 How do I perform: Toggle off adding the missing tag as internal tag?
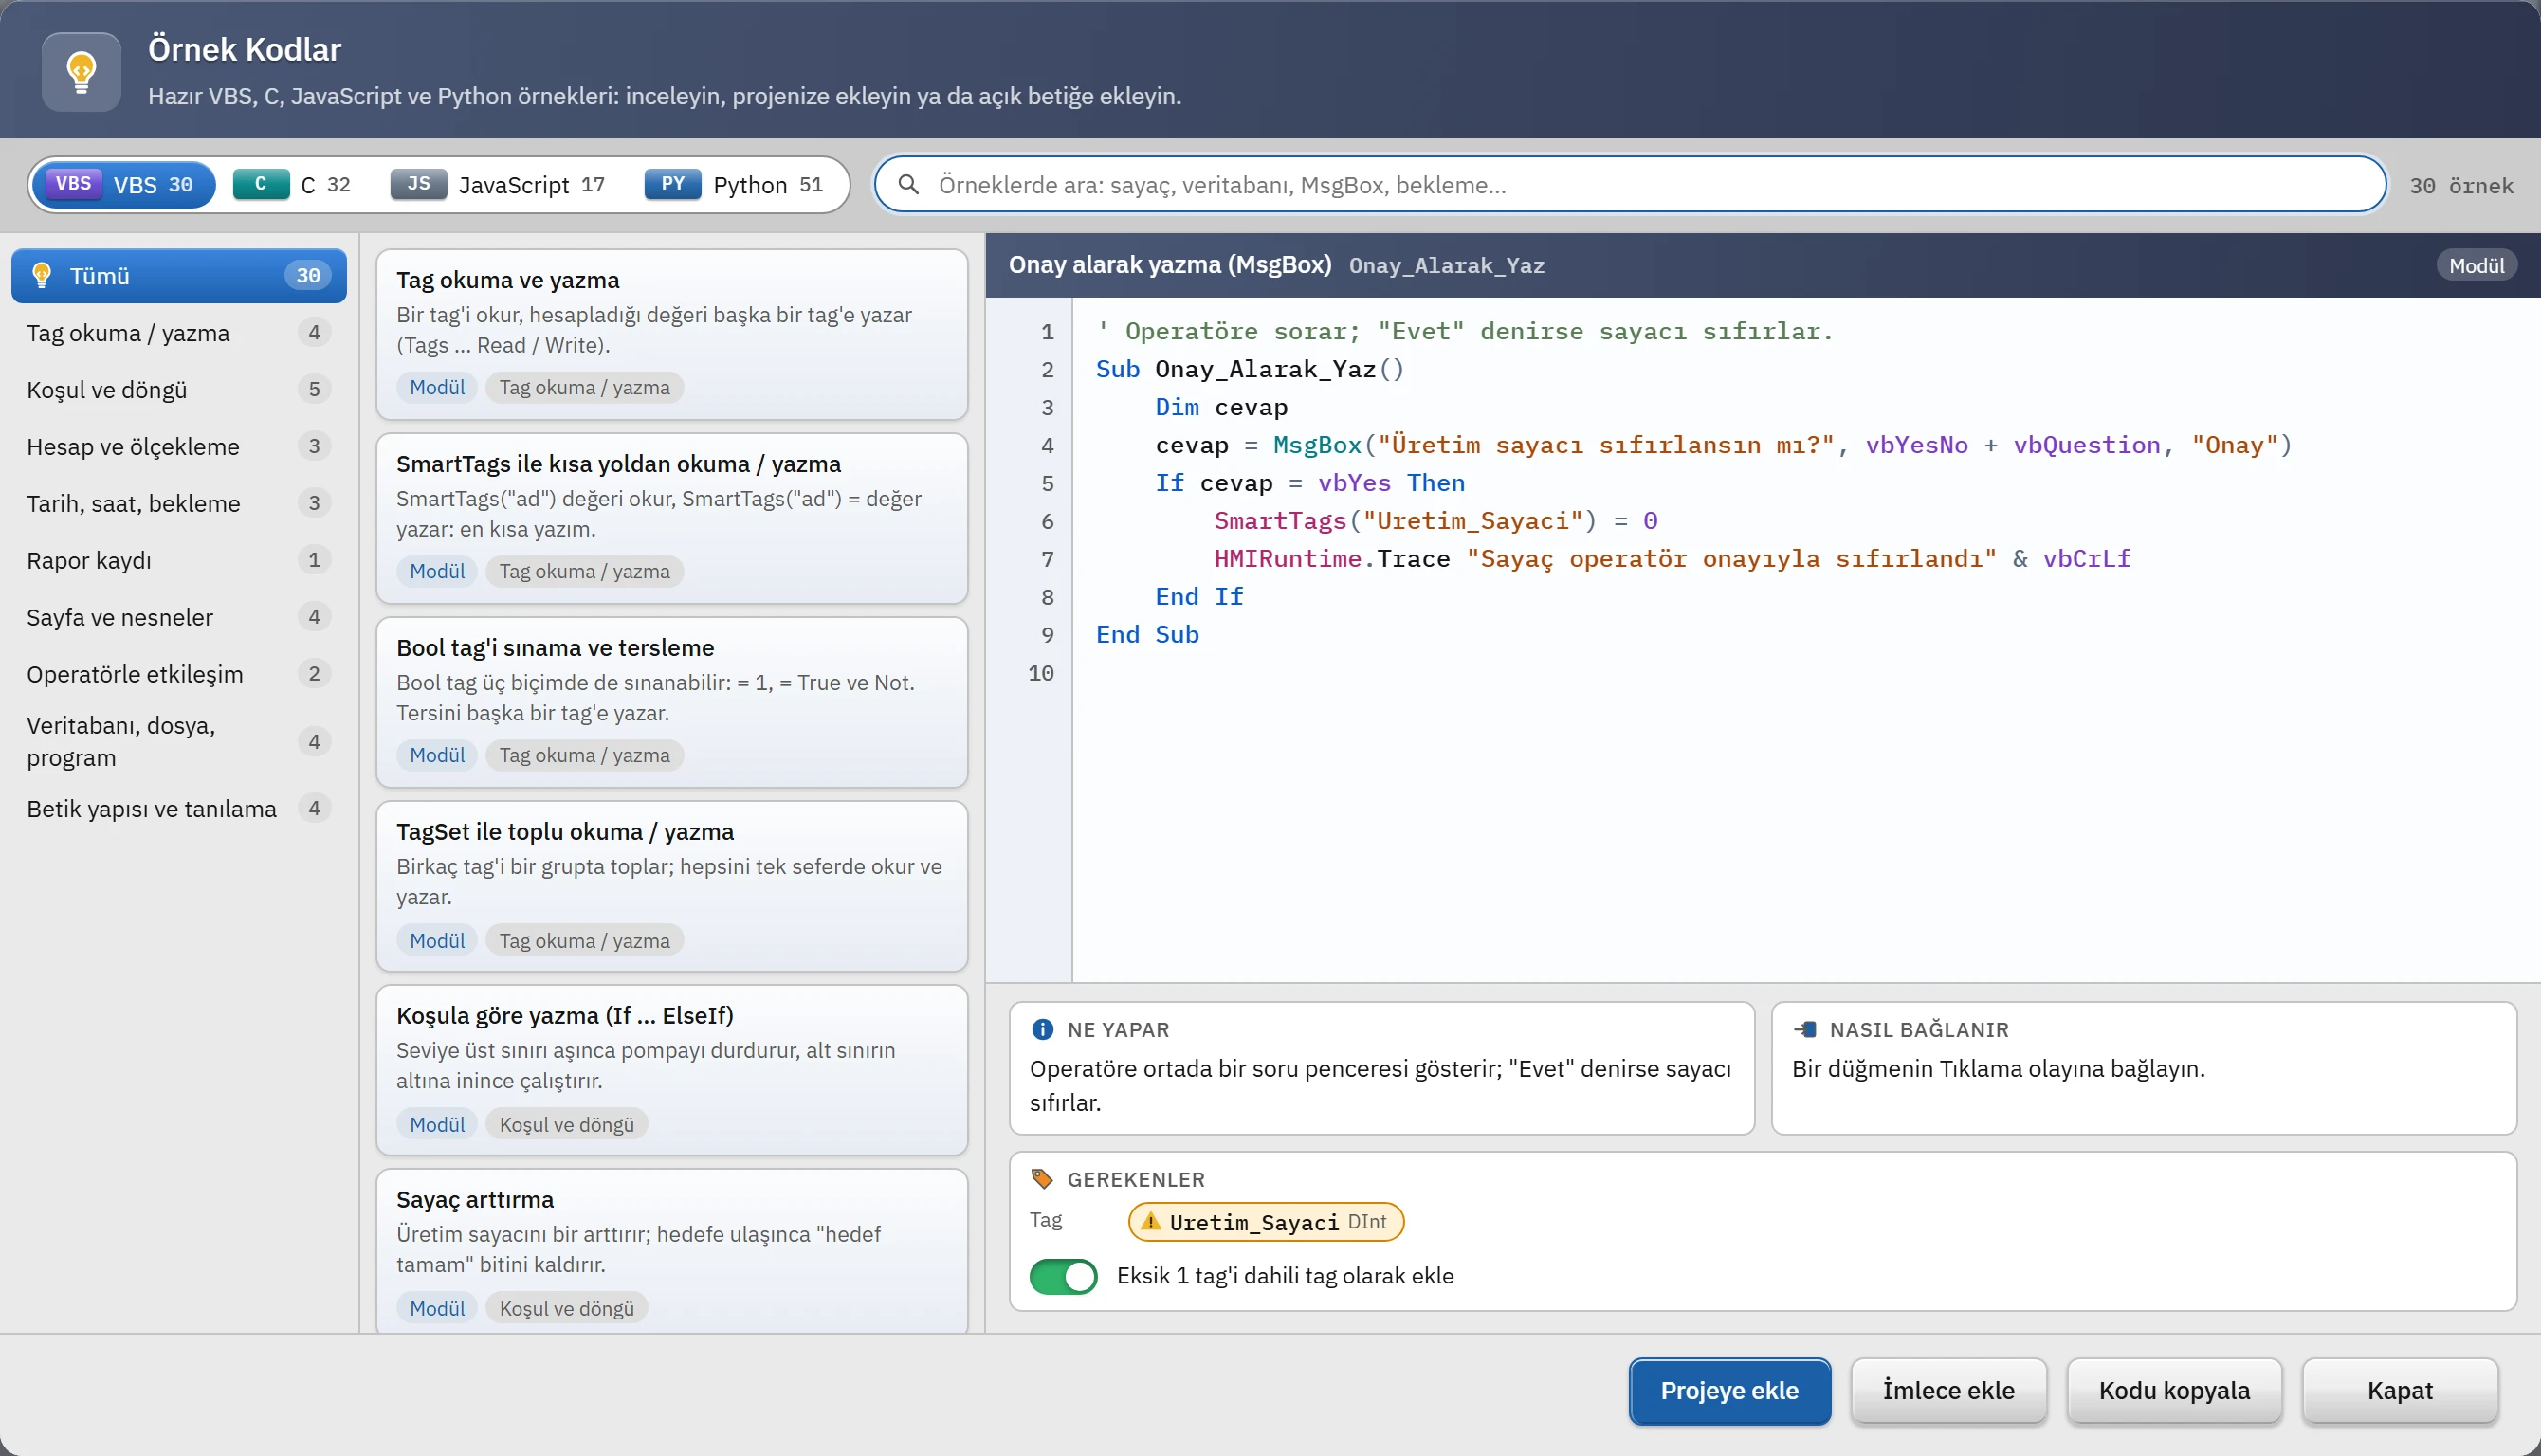click(1063, 1276)
